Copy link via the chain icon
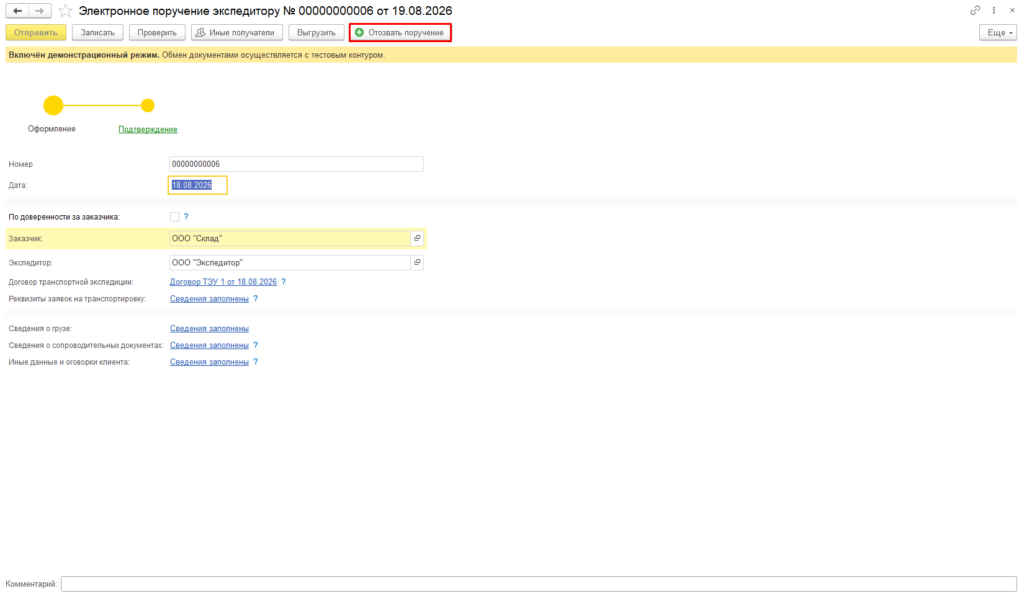Viewport: 1024px width, 596px height. [975, 10]
